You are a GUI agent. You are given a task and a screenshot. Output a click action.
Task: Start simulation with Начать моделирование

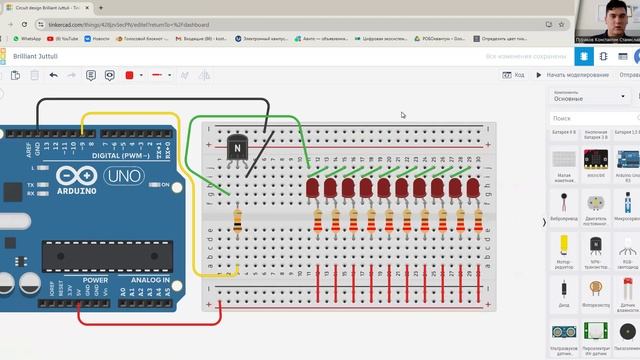tap(572, 75)
